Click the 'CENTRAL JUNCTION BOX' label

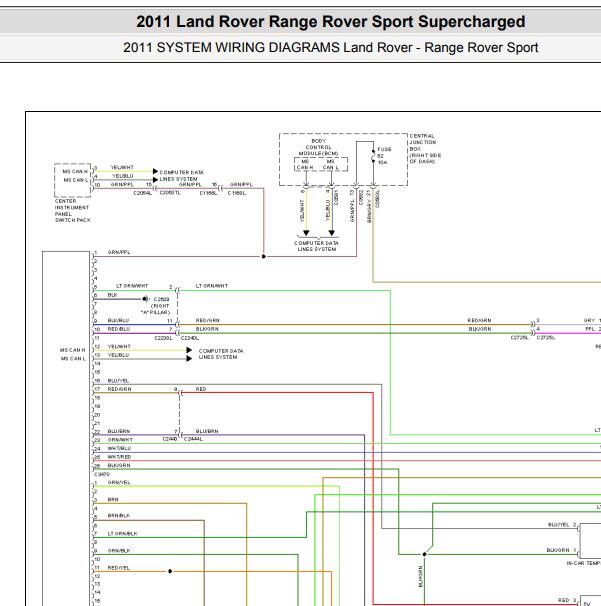tap(425, 148)
